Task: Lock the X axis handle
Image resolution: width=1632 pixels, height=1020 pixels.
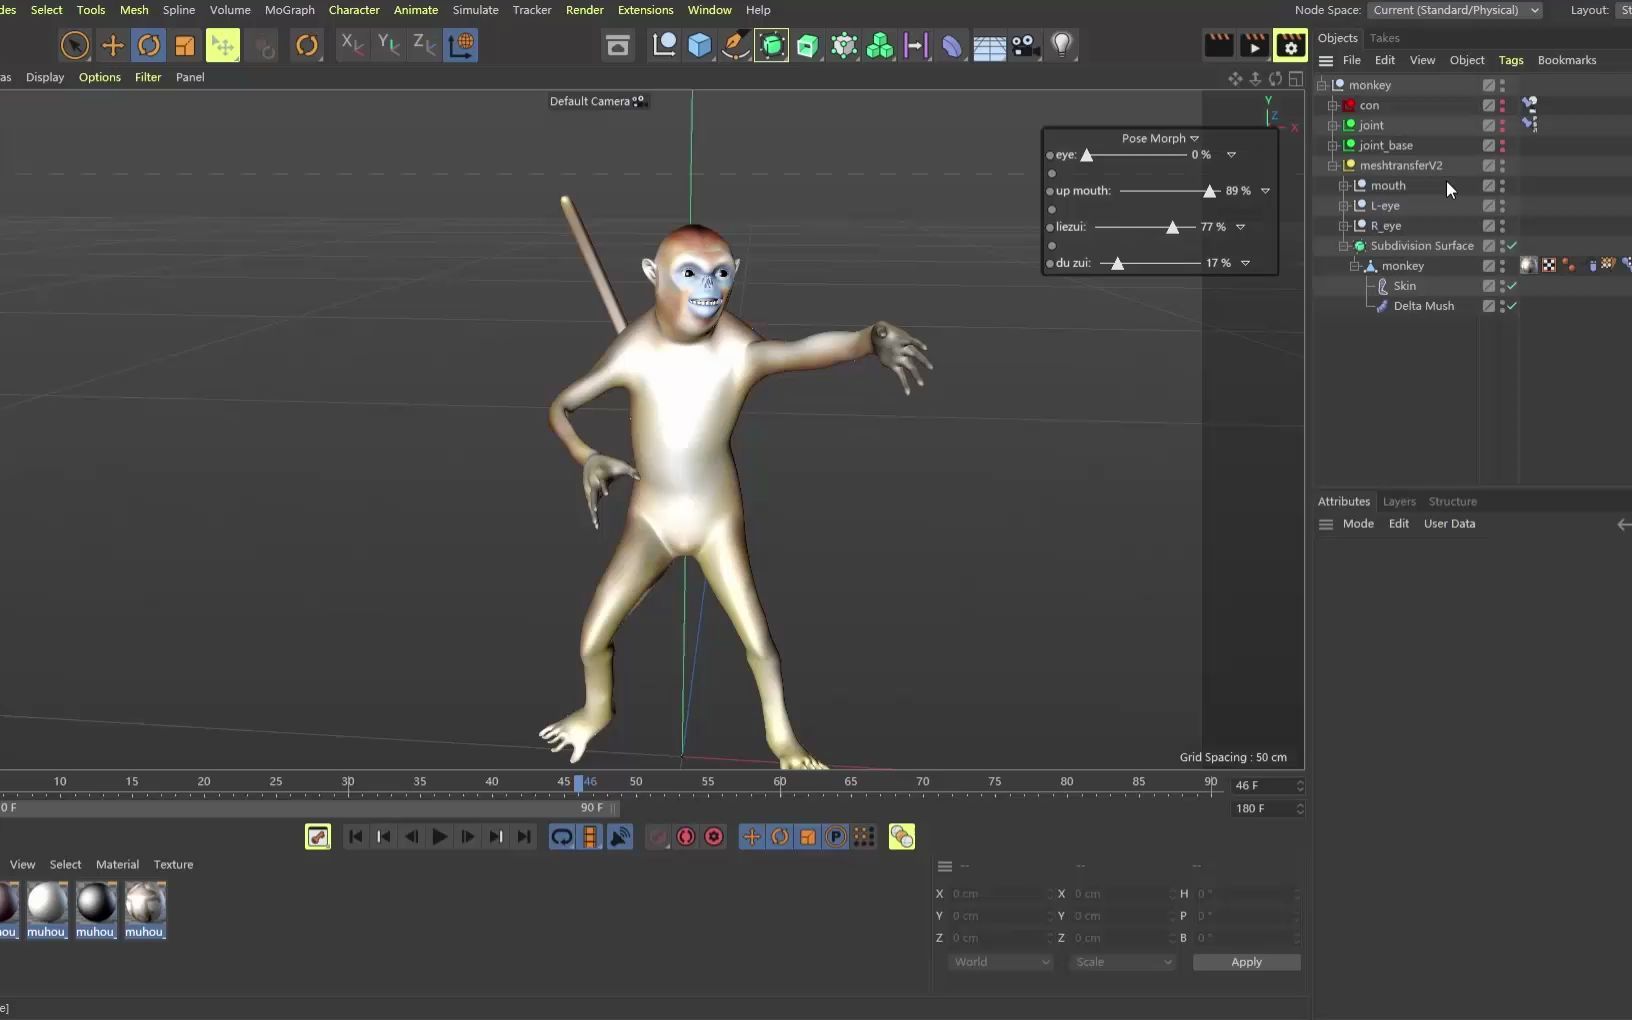Action: [x=352, y=45]
